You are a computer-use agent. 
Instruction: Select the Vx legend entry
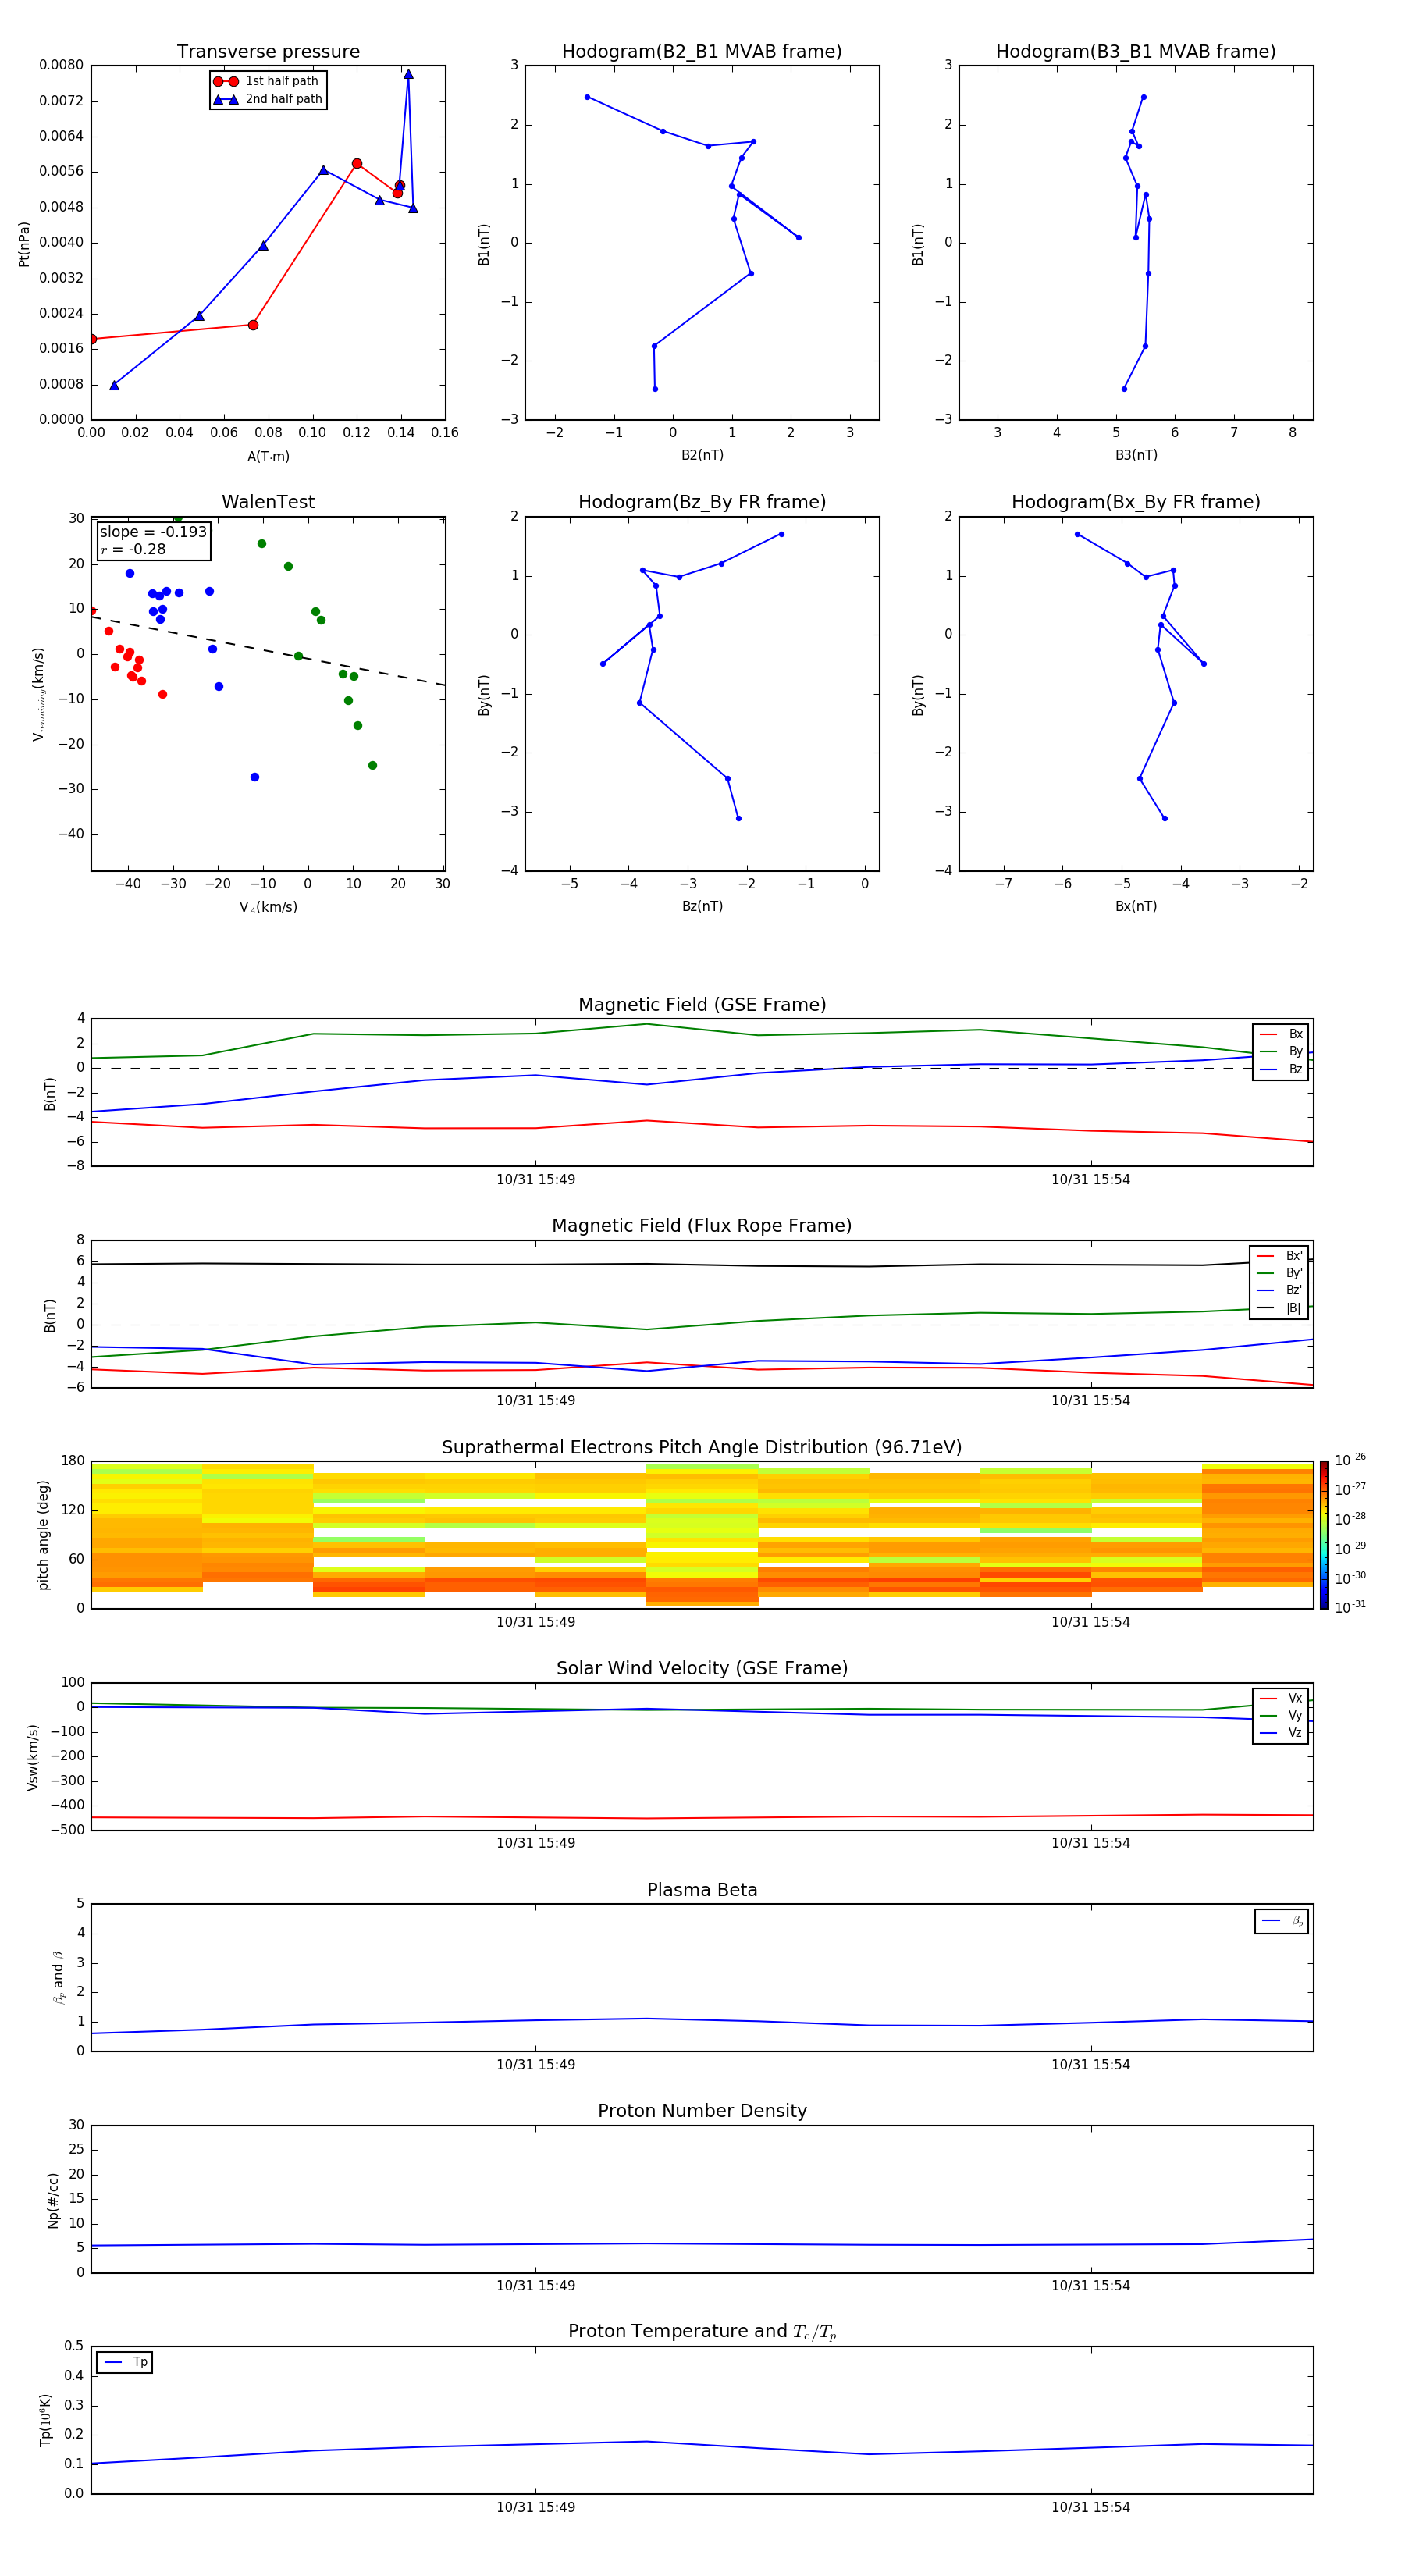pos(1281,1698)
